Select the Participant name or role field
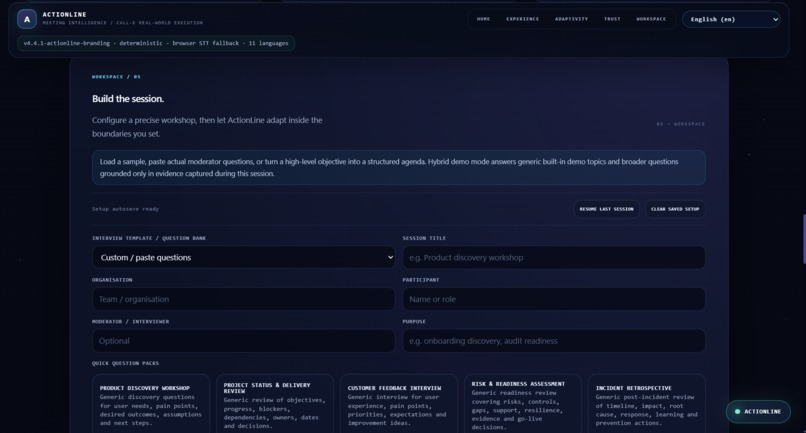The image size is (806, 433). pos(554,299)
